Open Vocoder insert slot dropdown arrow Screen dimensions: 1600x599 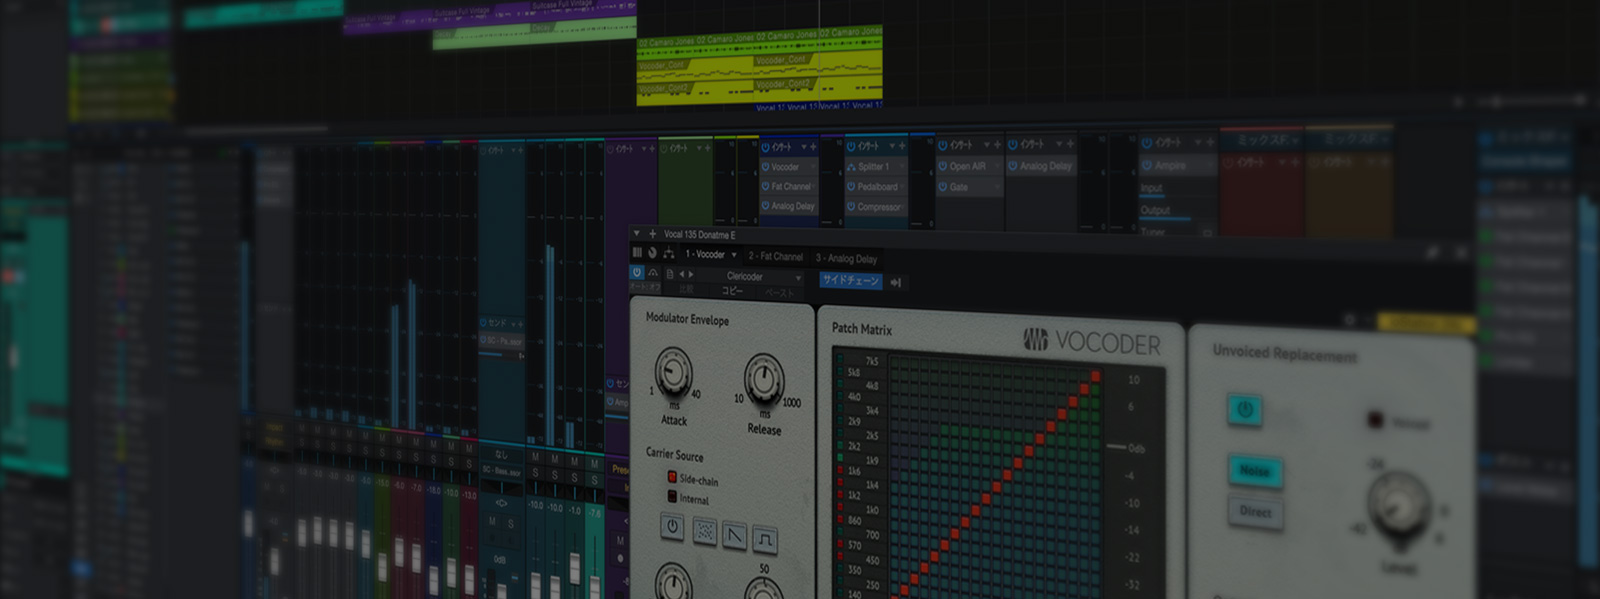point(814,167)
